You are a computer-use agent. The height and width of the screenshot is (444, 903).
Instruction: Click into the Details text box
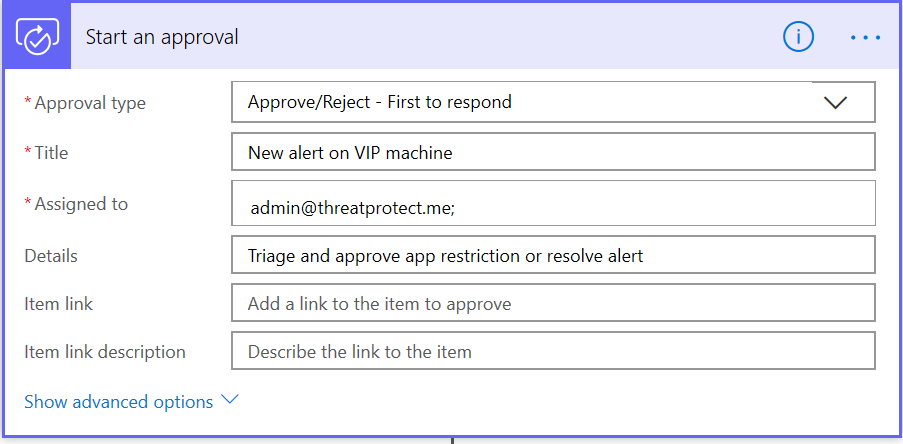click(553, 255)
